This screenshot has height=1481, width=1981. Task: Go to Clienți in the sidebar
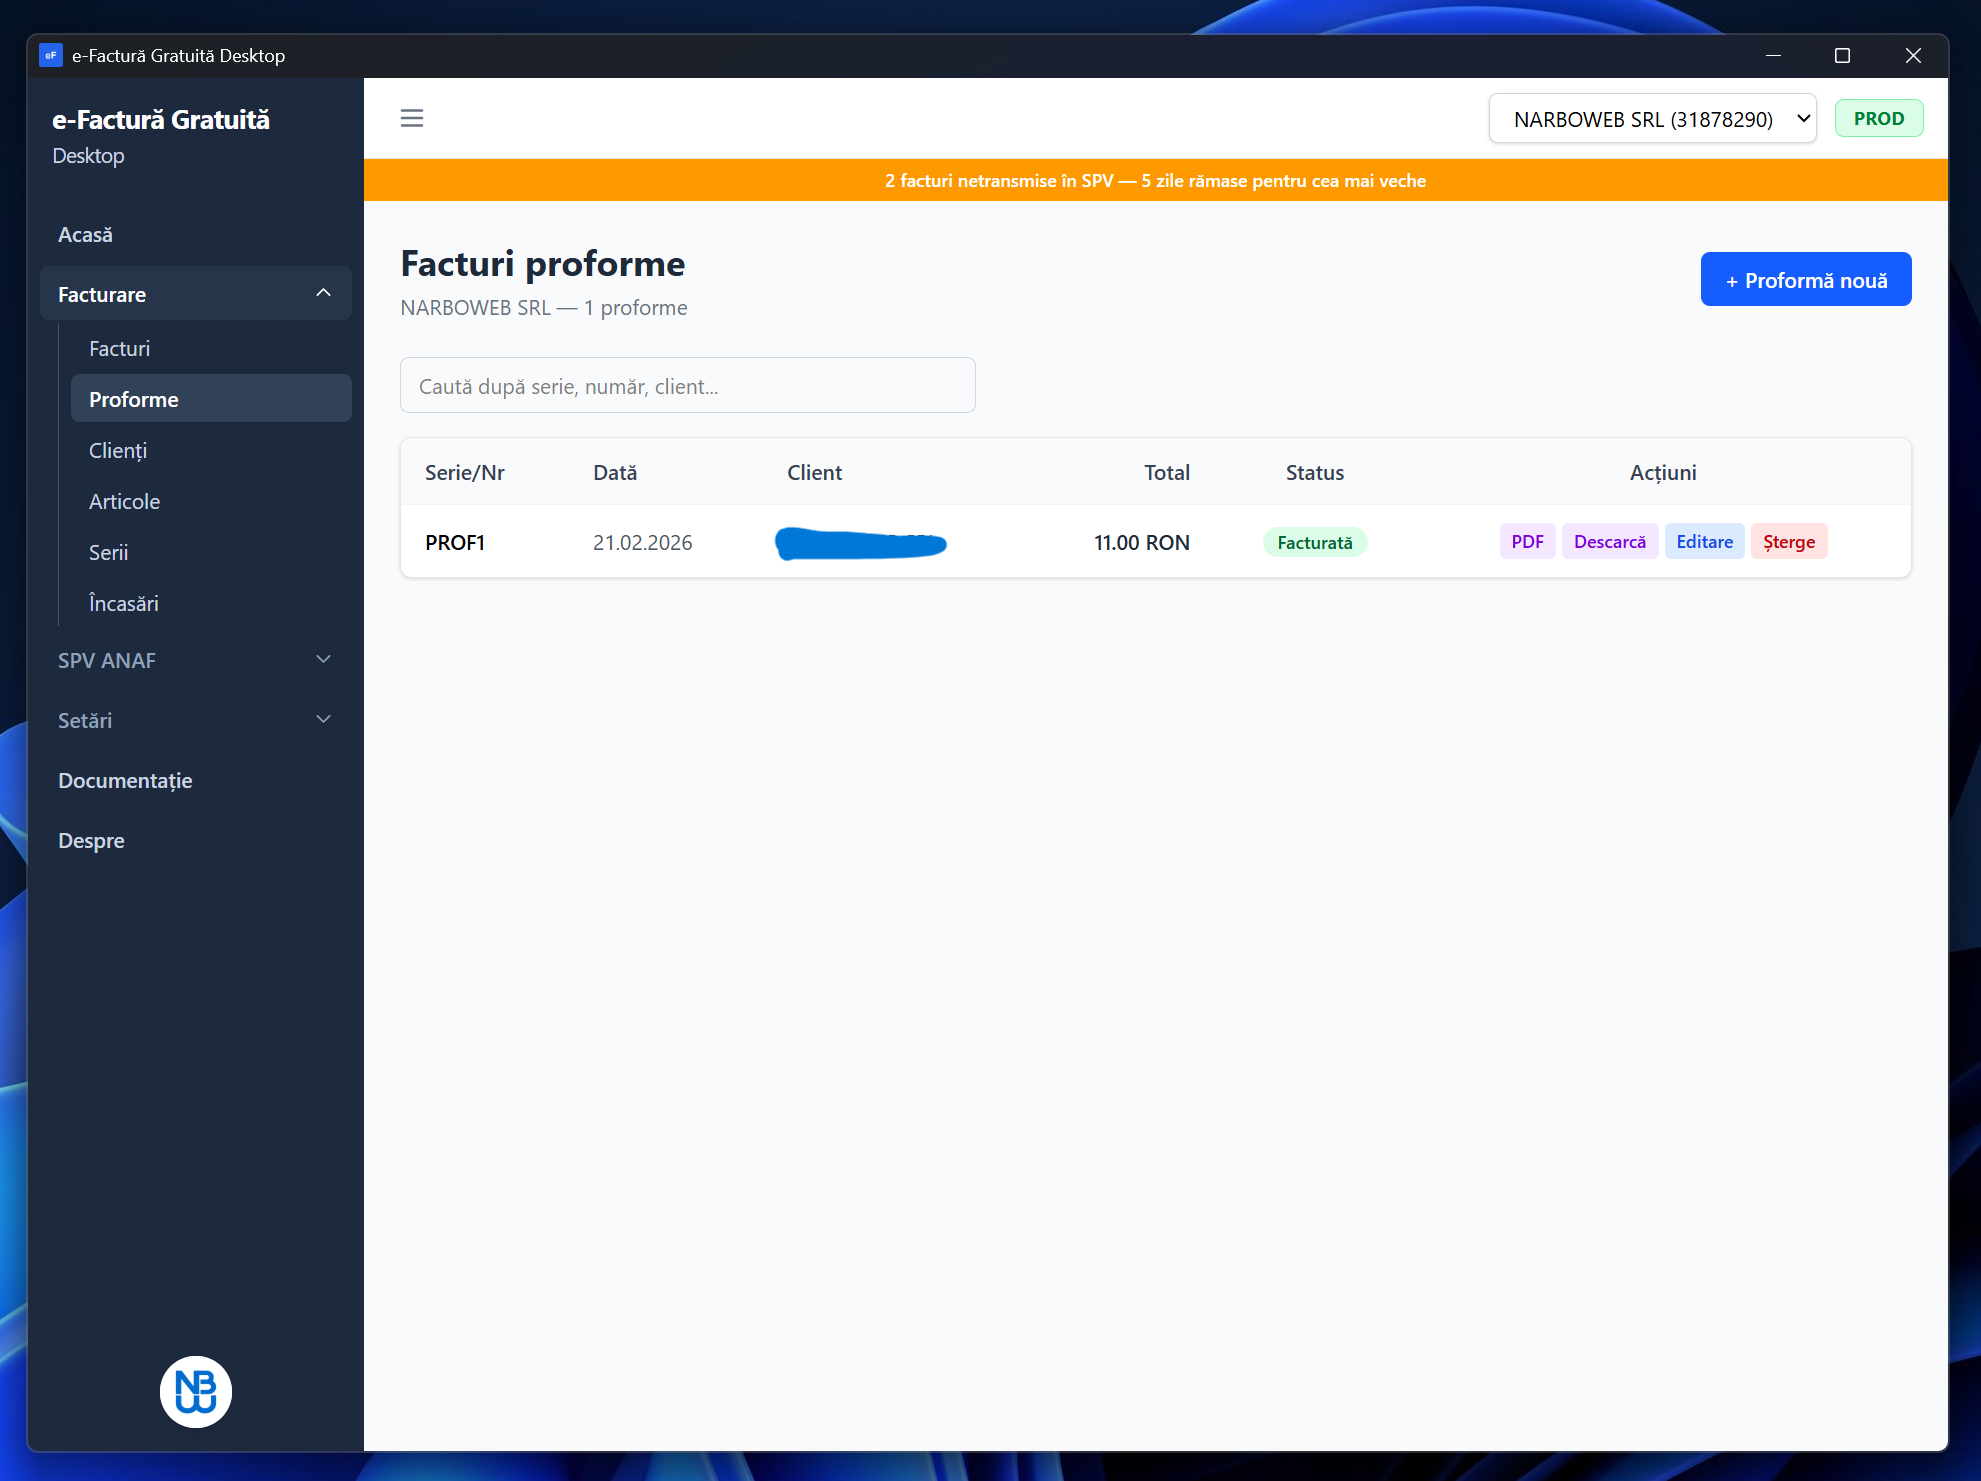(118, 451)
